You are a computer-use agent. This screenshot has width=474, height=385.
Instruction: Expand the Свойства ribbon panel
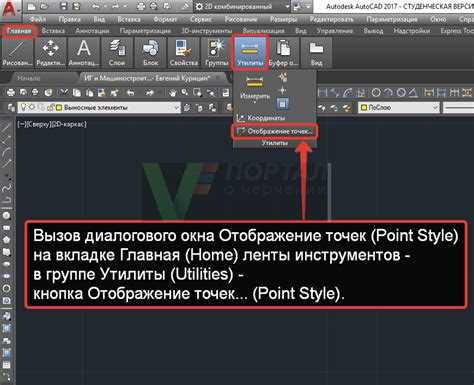[184, 53]
